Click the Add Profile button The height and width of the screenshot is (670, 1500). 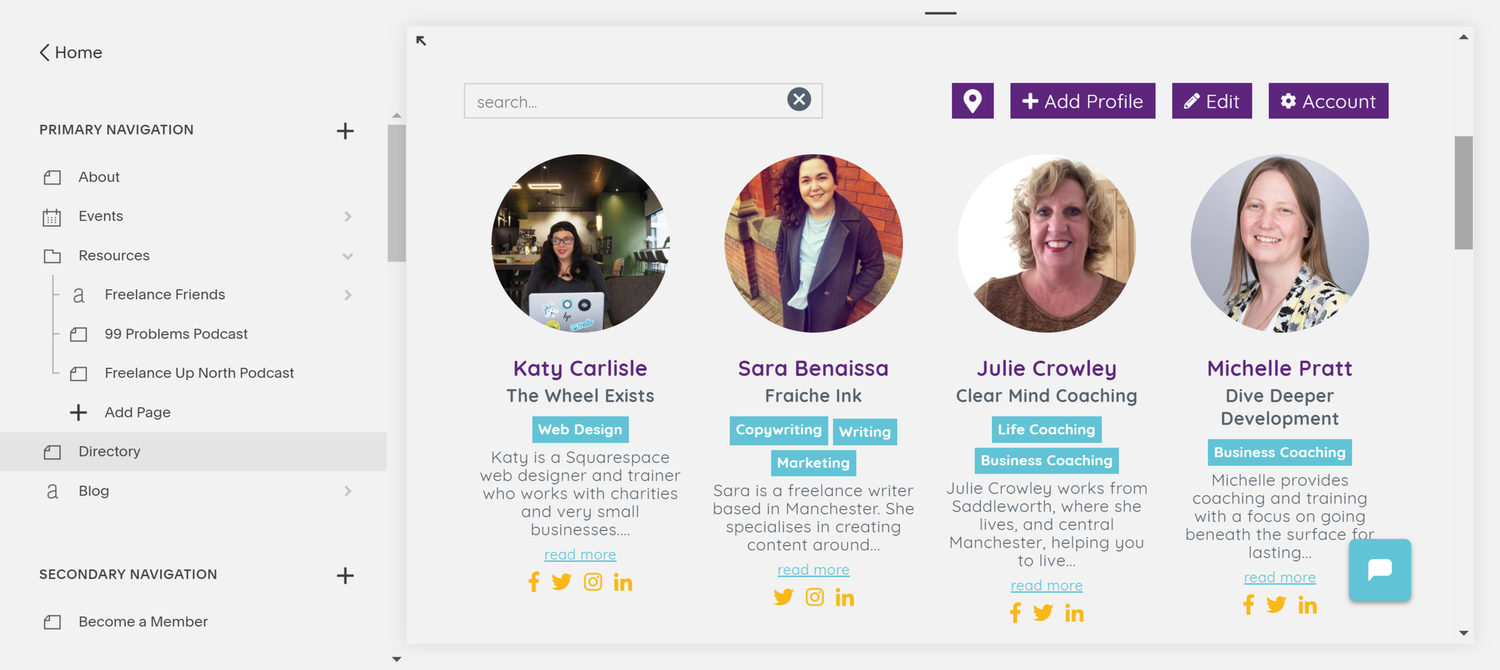tap(1083, 101)
